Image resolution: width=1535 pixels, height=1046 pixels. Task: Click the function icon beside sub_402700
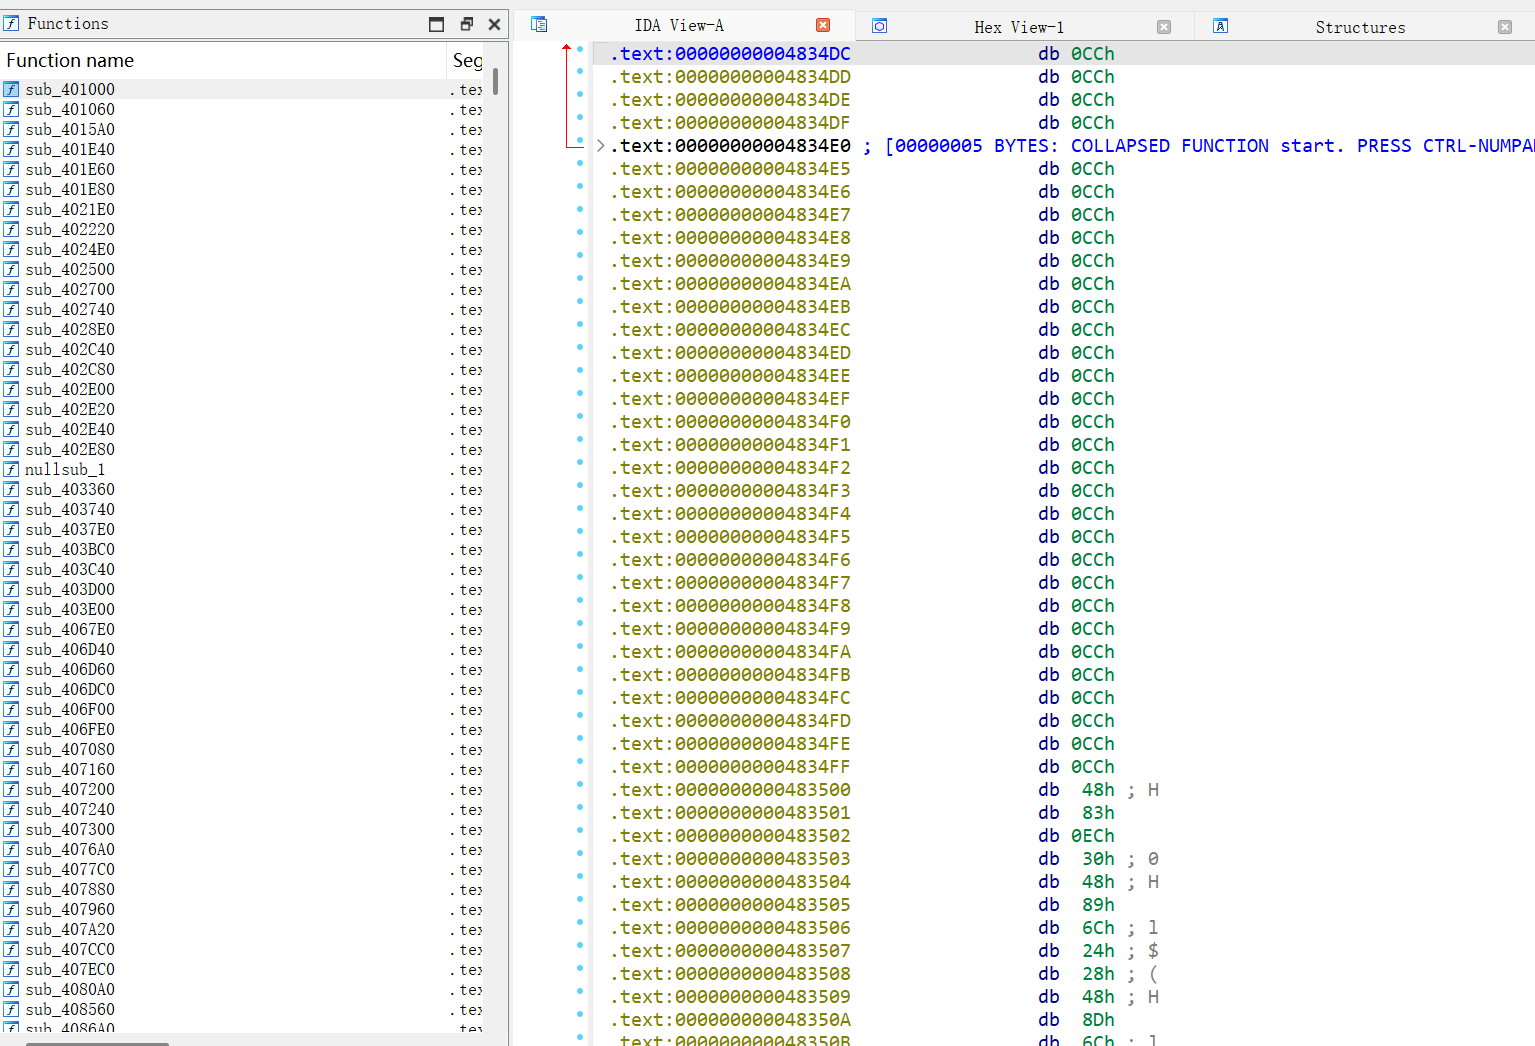pyautogui.click(x=11, y=289)
